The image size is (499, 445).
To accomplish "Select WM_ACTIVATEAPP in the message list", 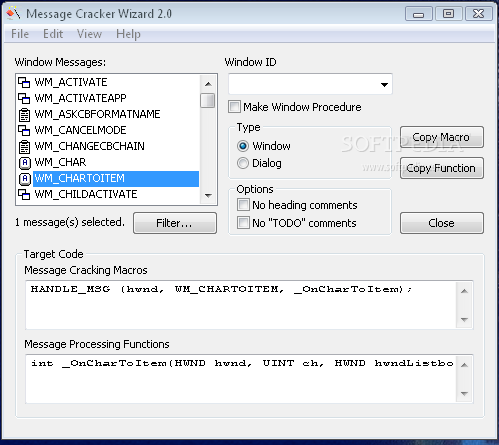I will (x=80, y=98).
